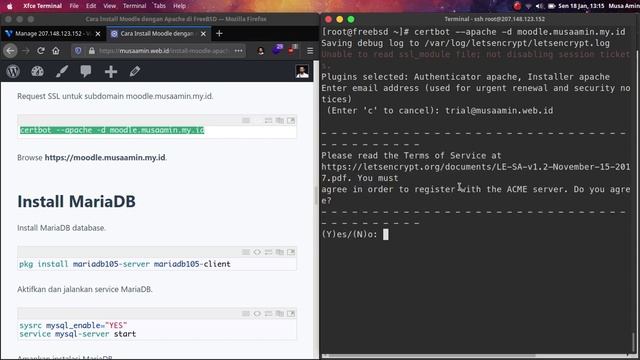Screen dimensions: 640x360
Task: Toggle line wrap on the certbot code block
Action: click(x=268, y=120)
